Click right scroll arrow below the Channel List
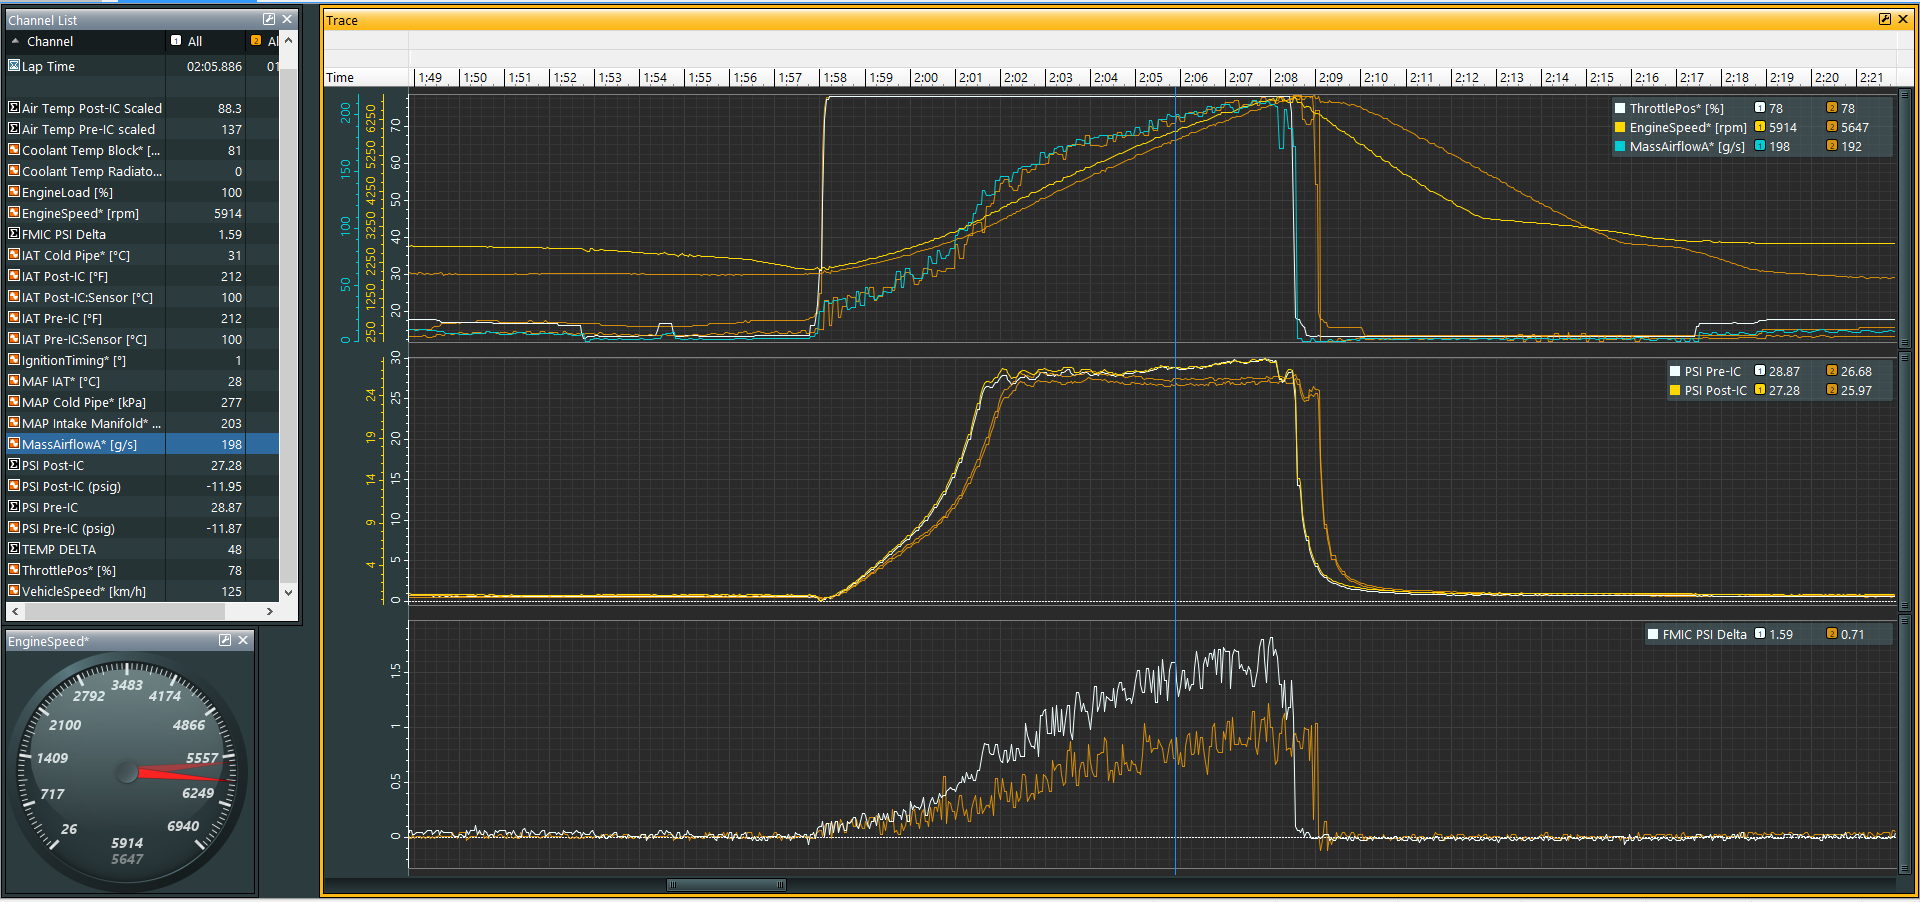The width and height of the screenshot is (1920, 902). 268,611
